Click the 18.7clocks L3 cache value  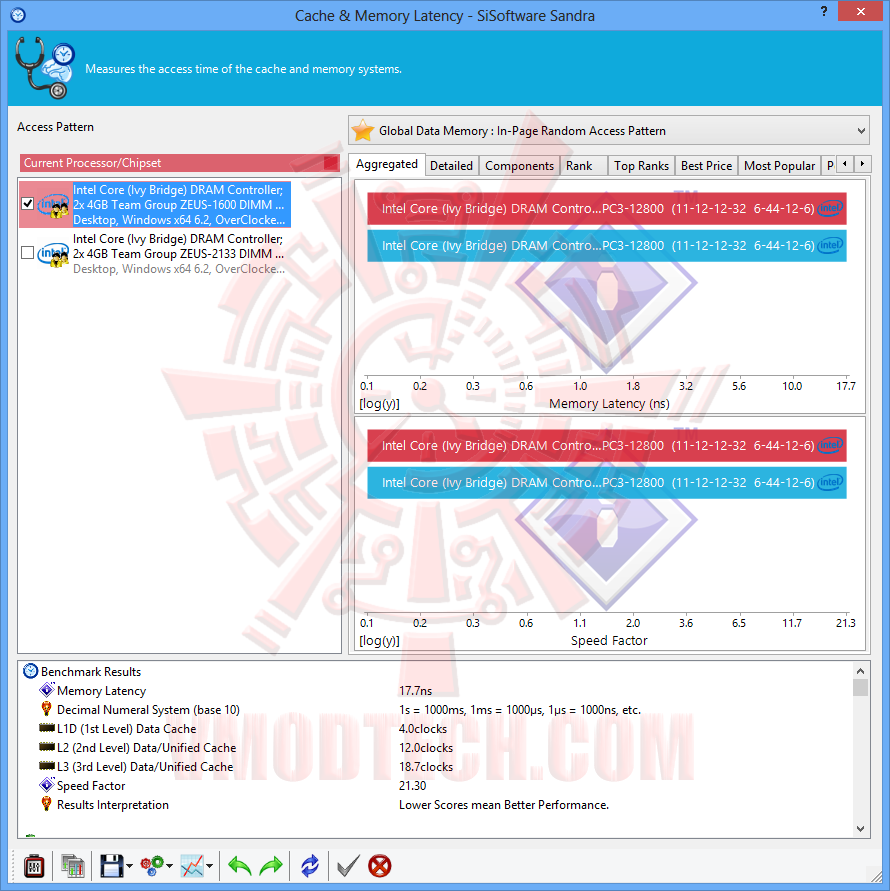tap(426, 767)
